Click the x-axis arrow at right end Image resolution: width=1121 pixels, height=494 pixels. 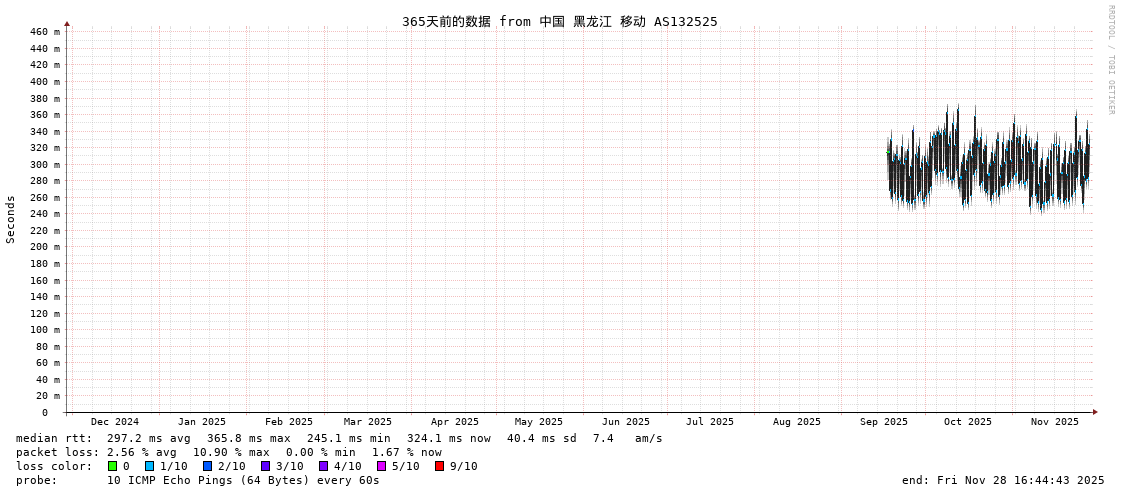click(x=1095, y=412)
